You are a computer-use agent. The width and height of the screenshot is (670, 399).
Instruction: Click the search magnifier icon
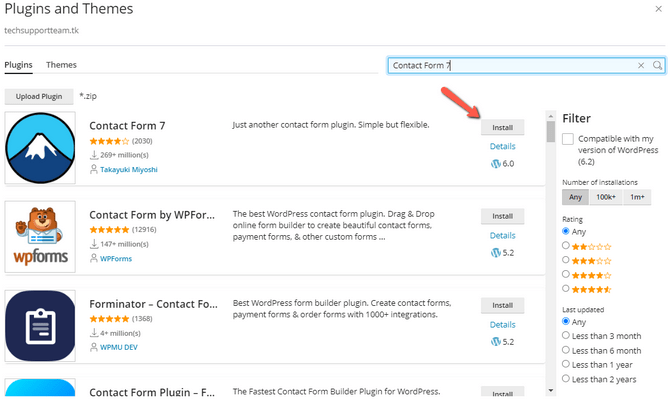tap(657, 65)
